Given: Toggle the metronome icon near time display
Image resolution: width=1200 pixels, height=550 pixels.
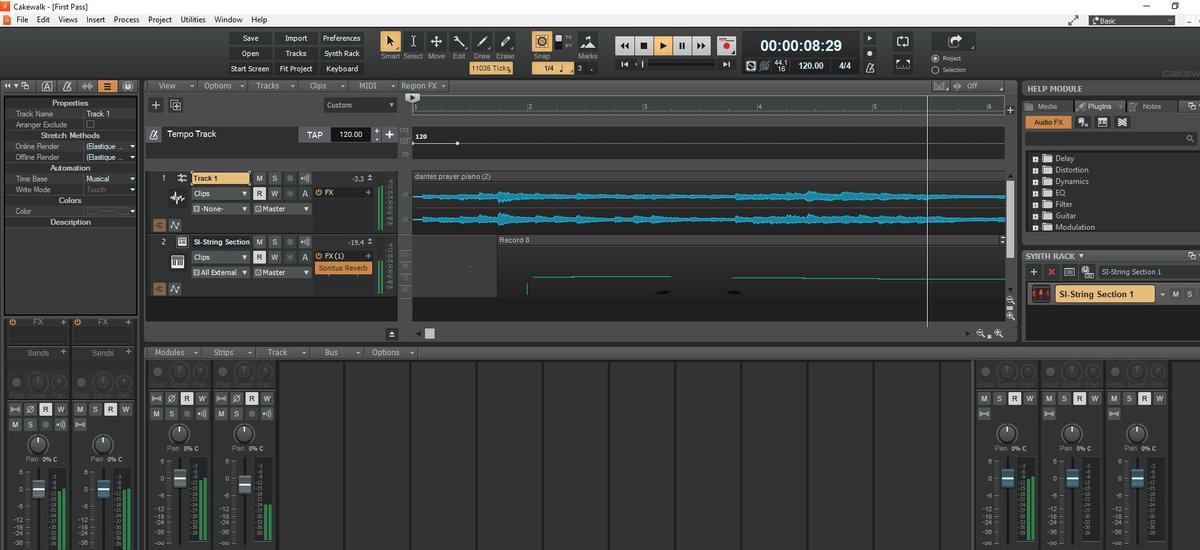Looking at the screenshot, I should pos(869,67).
